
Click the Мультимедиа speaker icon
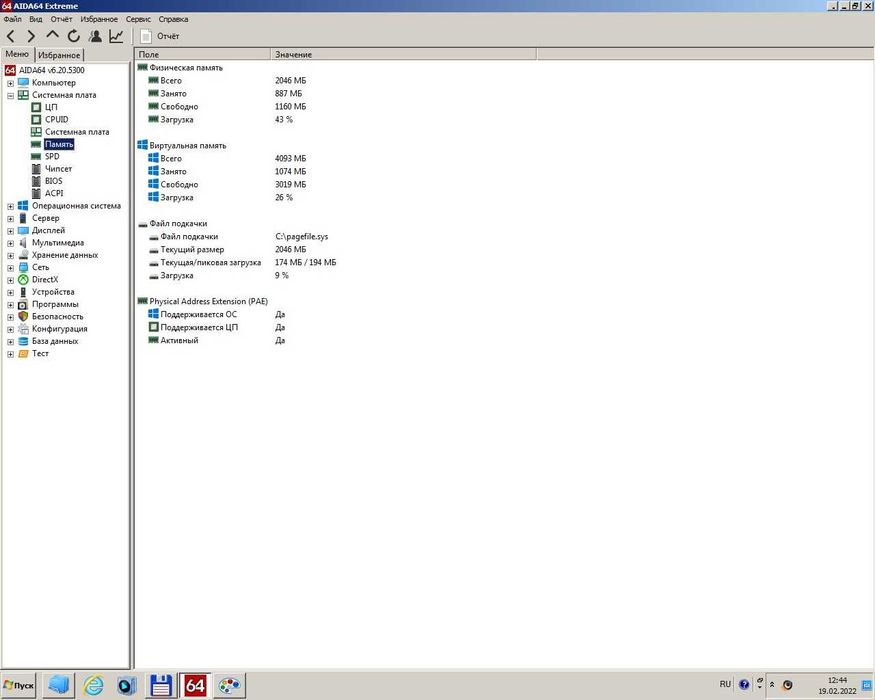coord(23,243)
